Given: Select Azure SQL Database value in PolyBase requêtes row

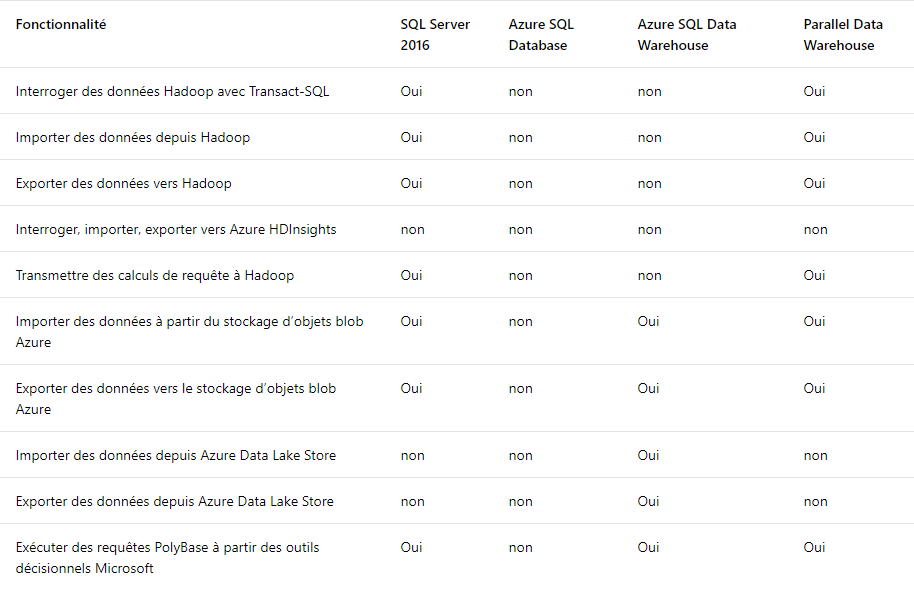Looking at the screenshot, I should click(521, 548).
